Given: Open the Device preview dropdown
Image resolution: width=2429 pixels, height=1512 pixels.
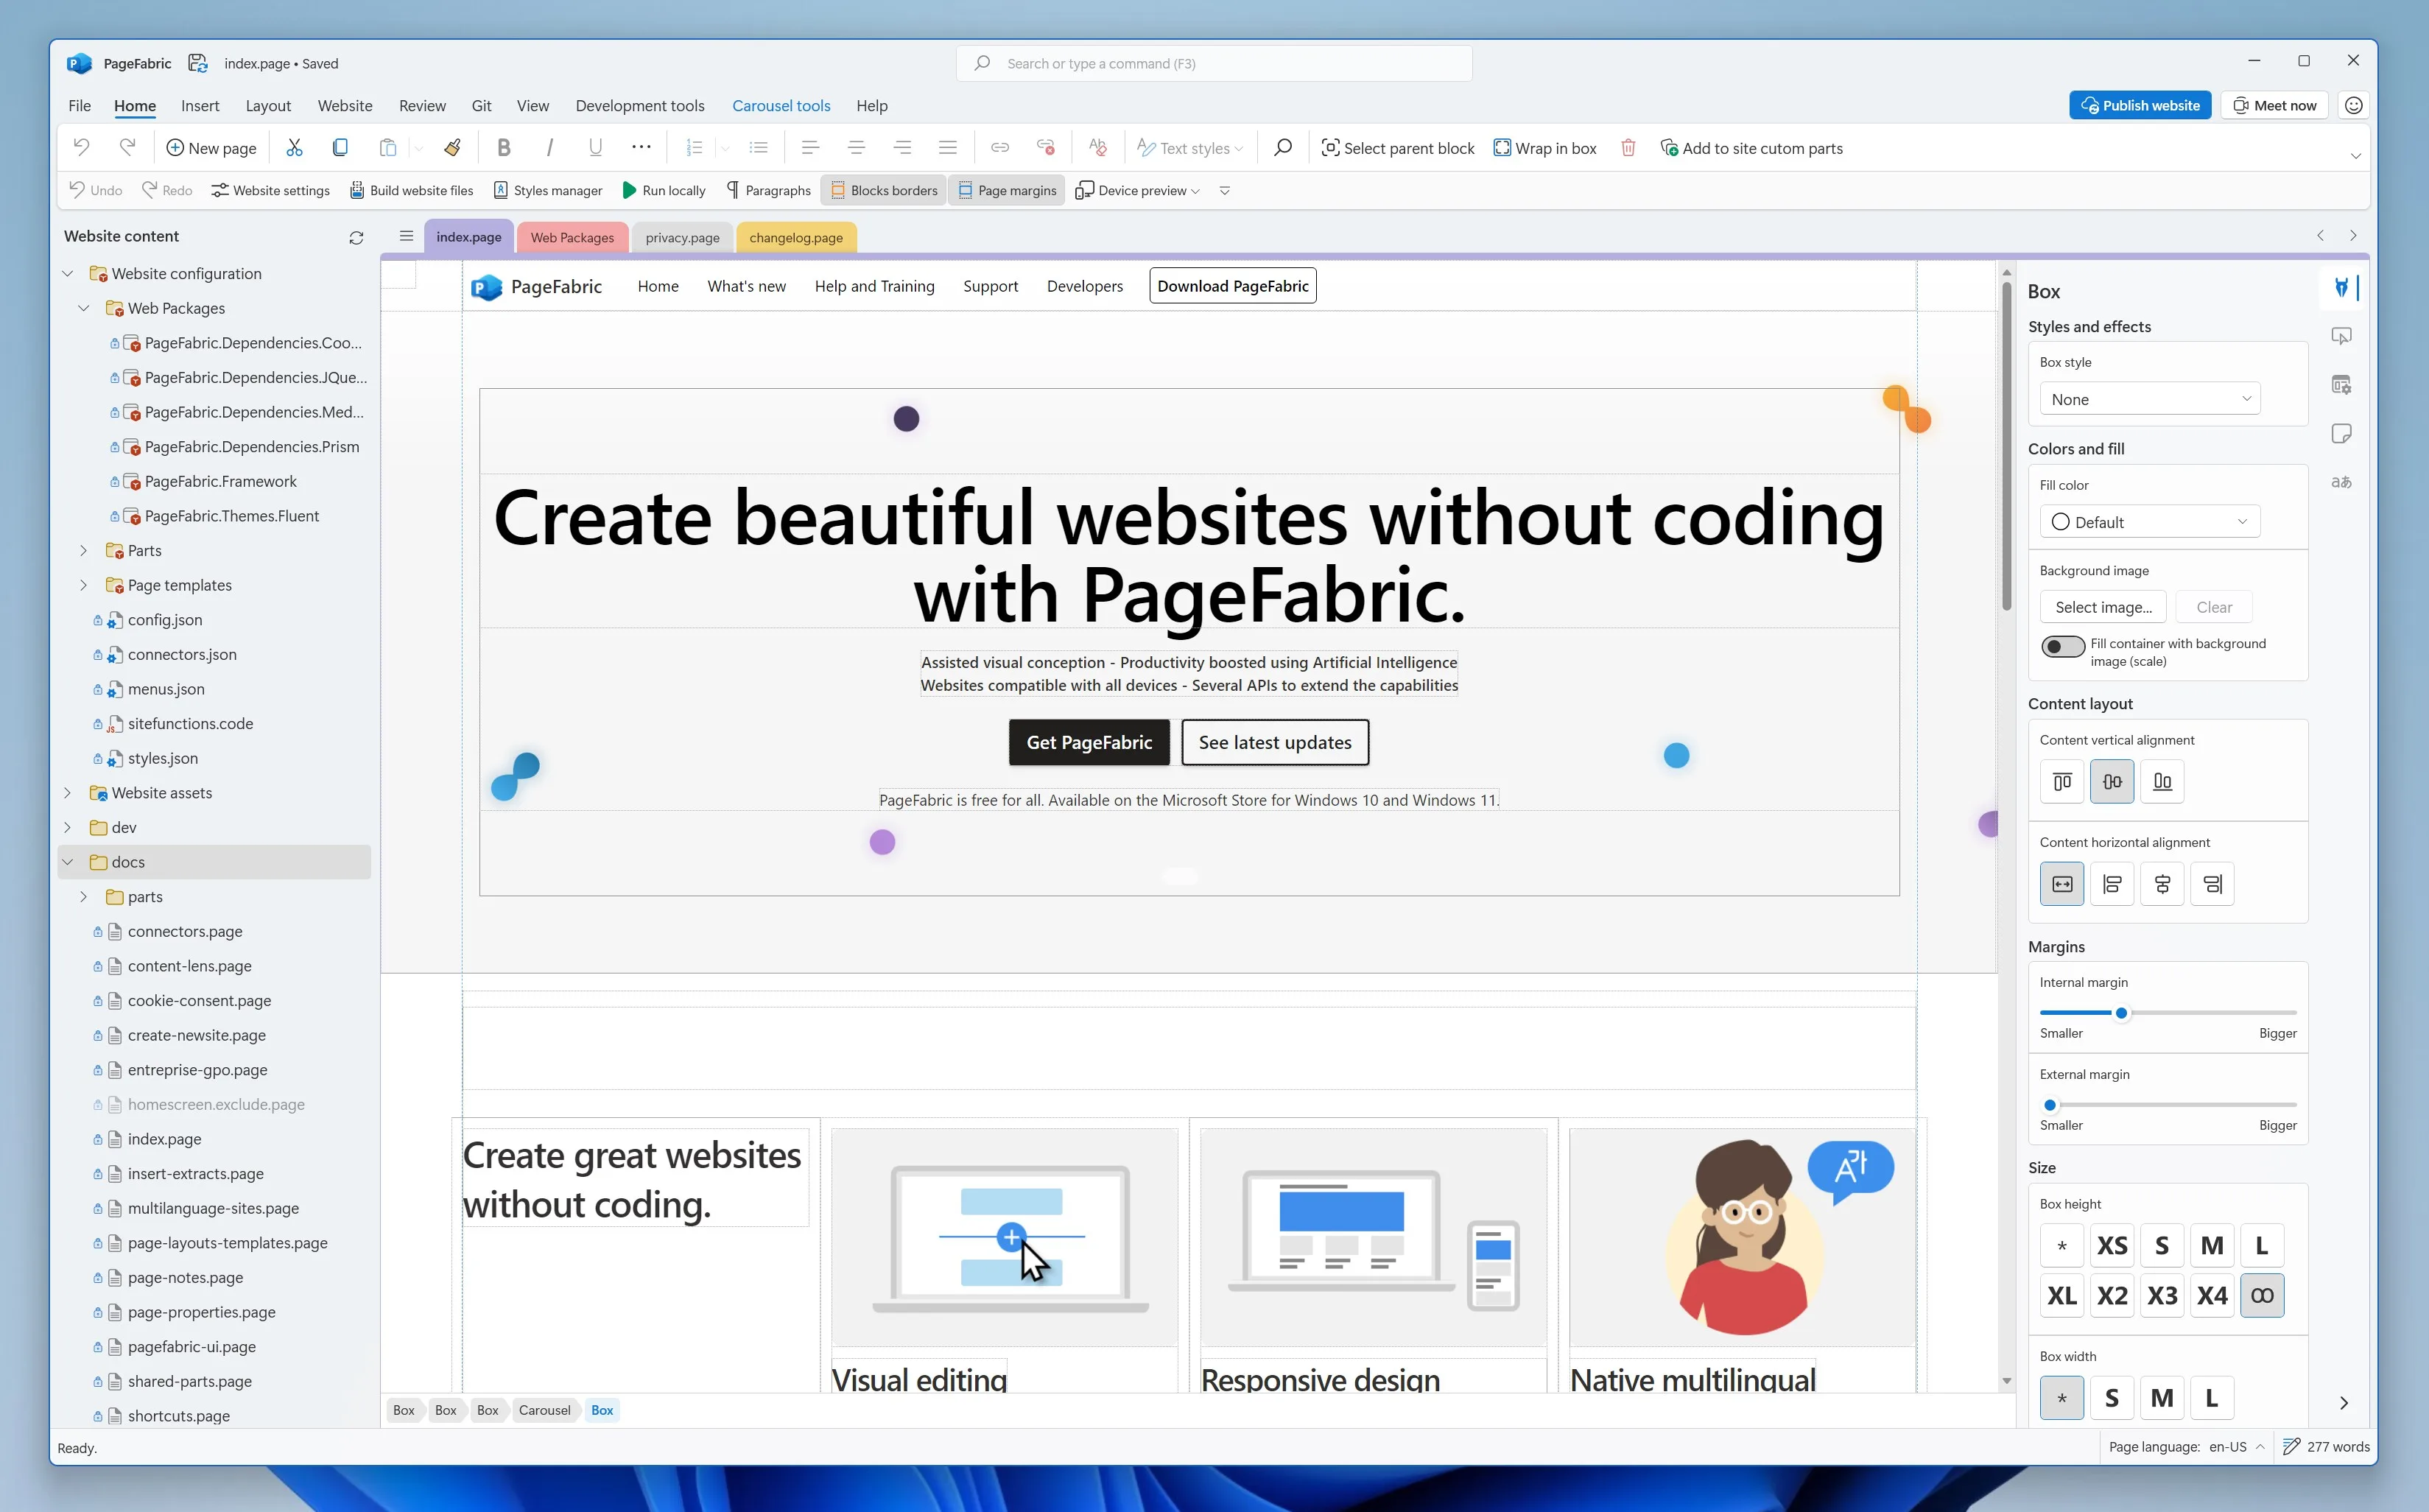Looking at the screenshot, I should [x=1137, y=190].
